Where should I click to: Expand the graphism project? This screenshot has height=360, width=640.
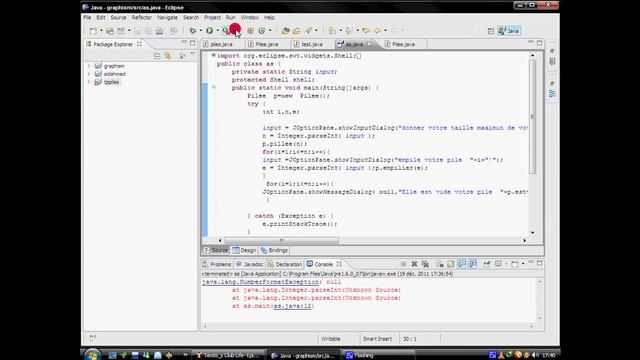point(89,66)
